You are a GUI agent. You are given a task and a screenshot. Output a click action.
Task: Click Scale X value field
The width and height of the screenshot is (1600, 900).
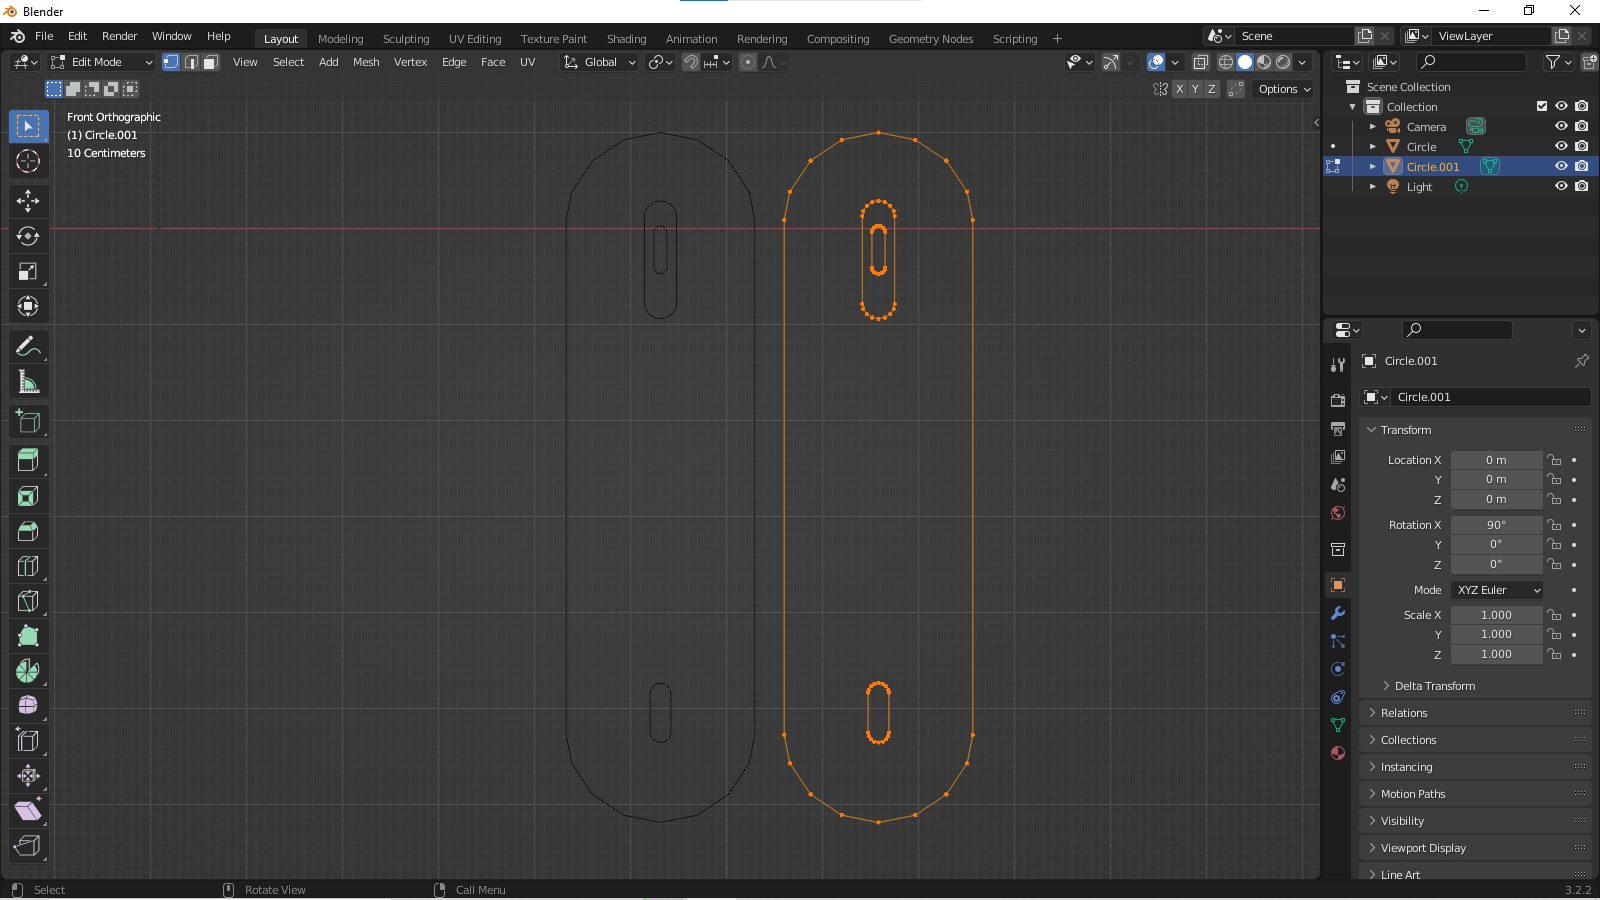[1496, 615]
